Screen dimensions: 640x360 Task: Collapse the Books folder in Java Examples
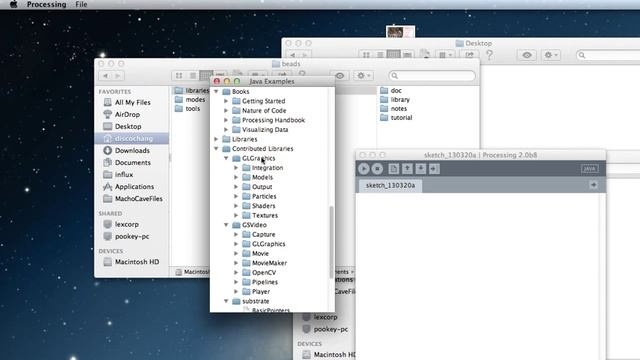tap(216, 91)
